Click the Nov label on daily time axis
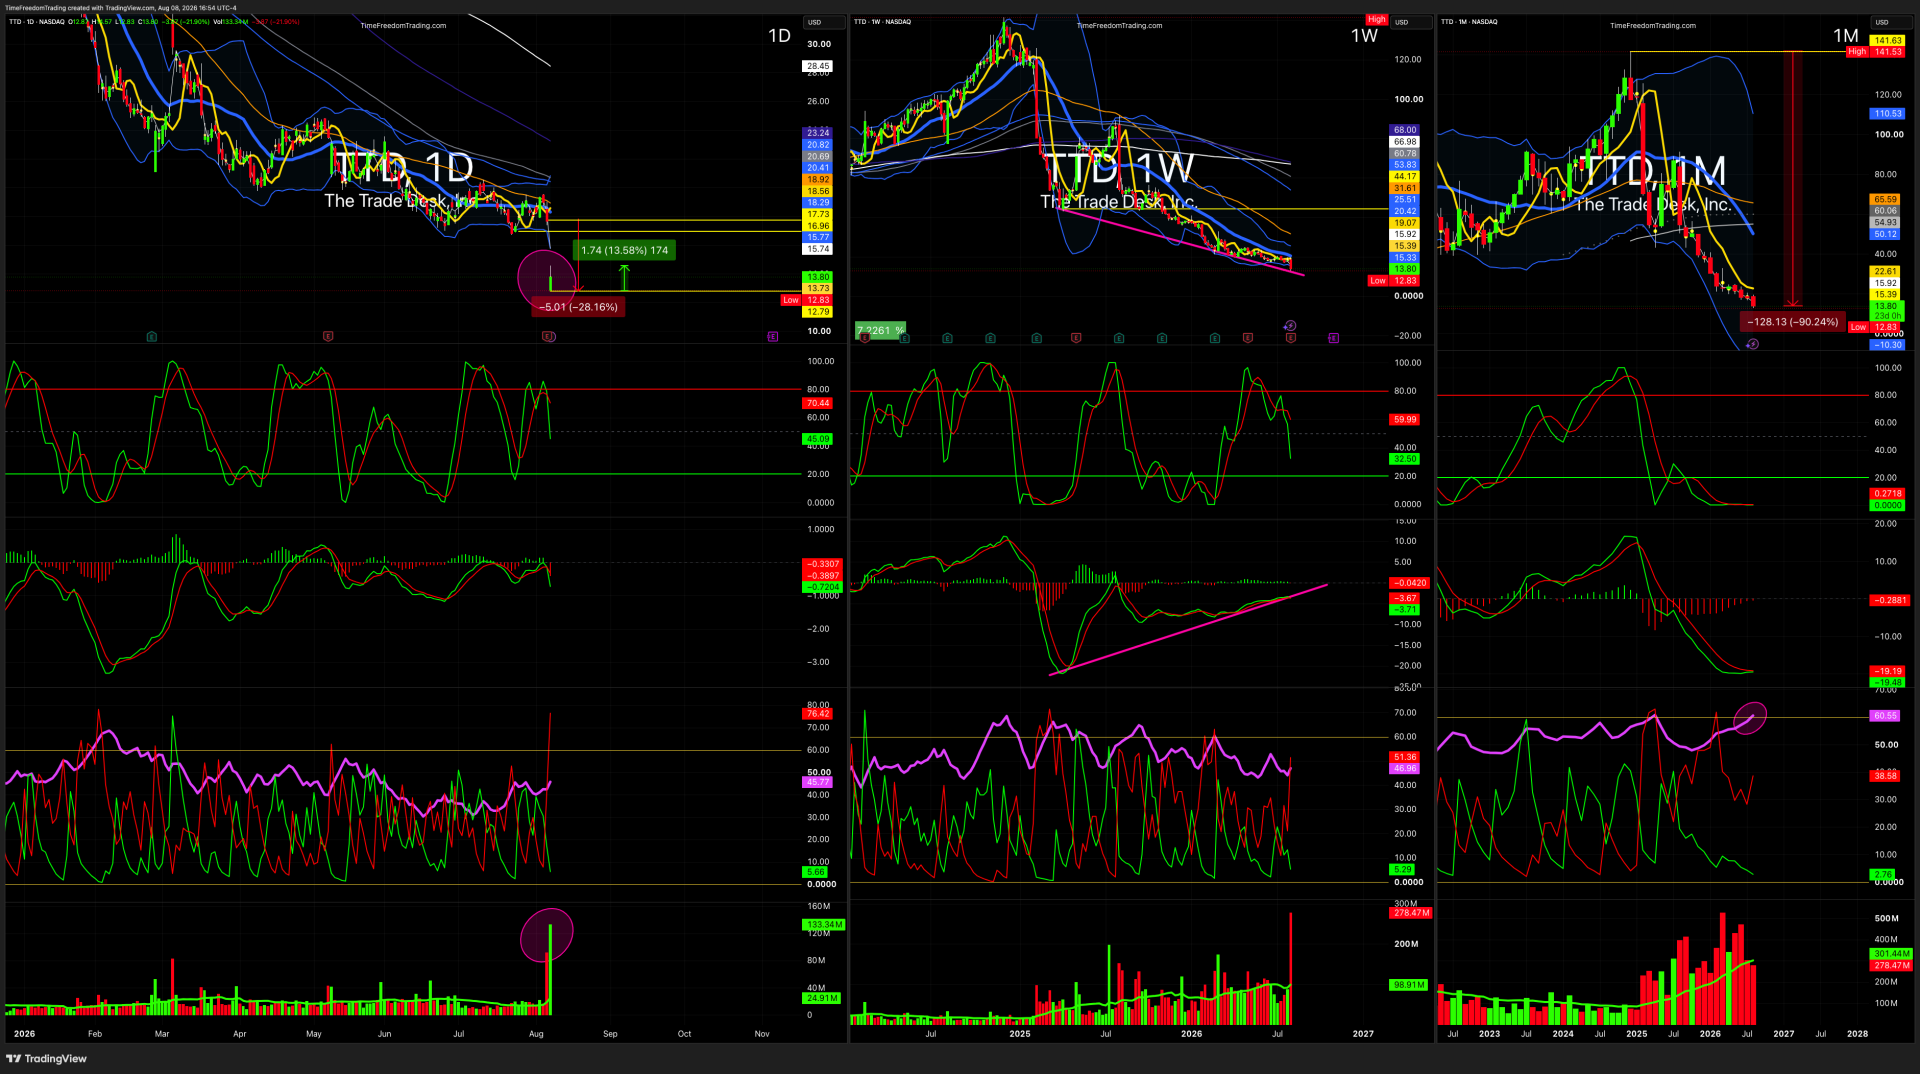Viewport: 1920px width, 1074px height. pyautogui.click(x=762, y=1034)
